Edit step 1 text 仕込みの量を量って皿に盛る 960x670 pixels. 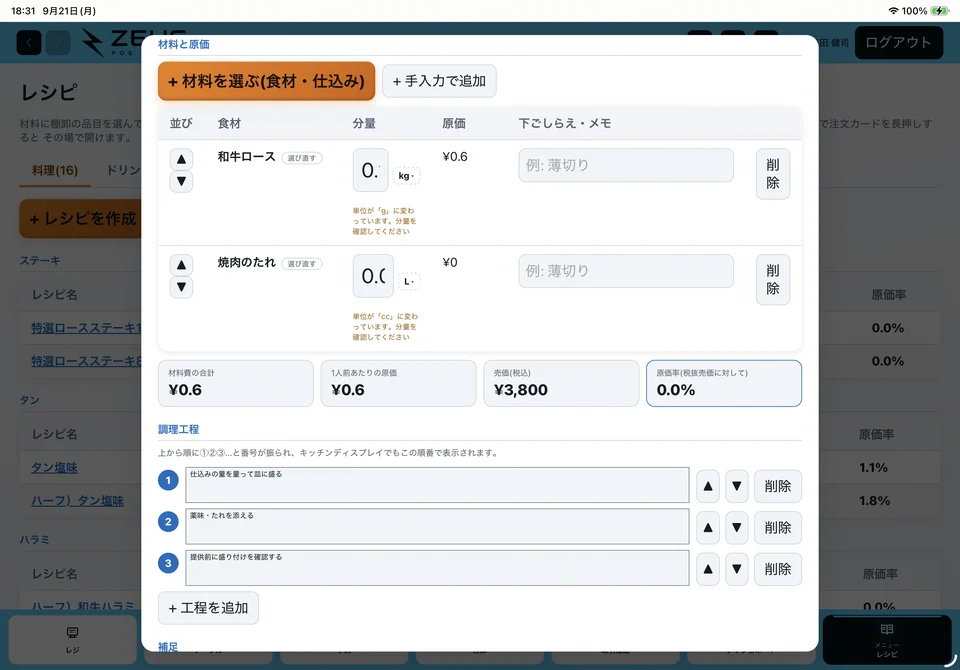(x=437, y=485)
